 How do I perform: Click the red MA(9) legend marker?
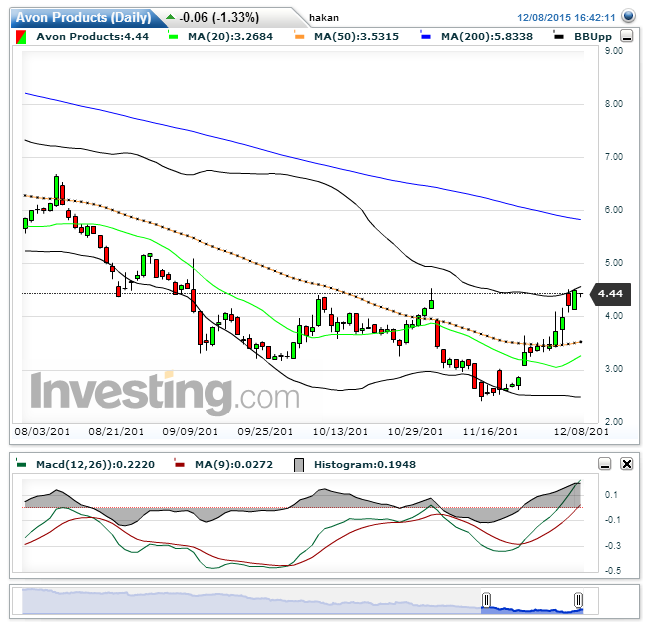coord(179,464)
